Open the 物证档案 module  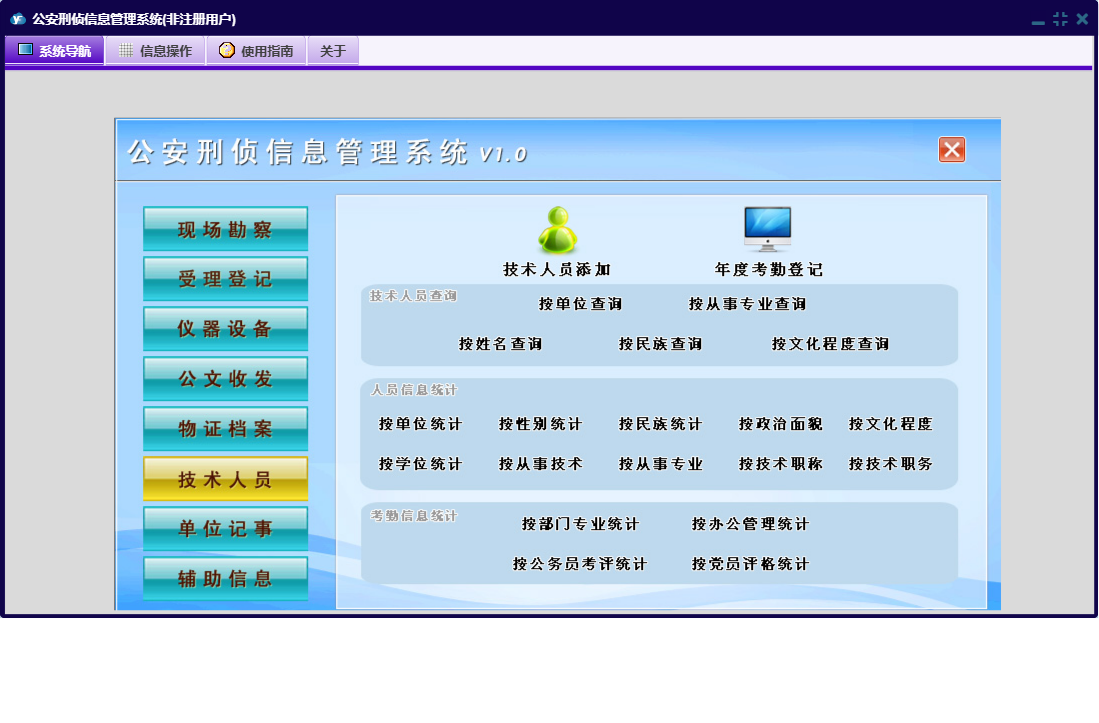225,429
